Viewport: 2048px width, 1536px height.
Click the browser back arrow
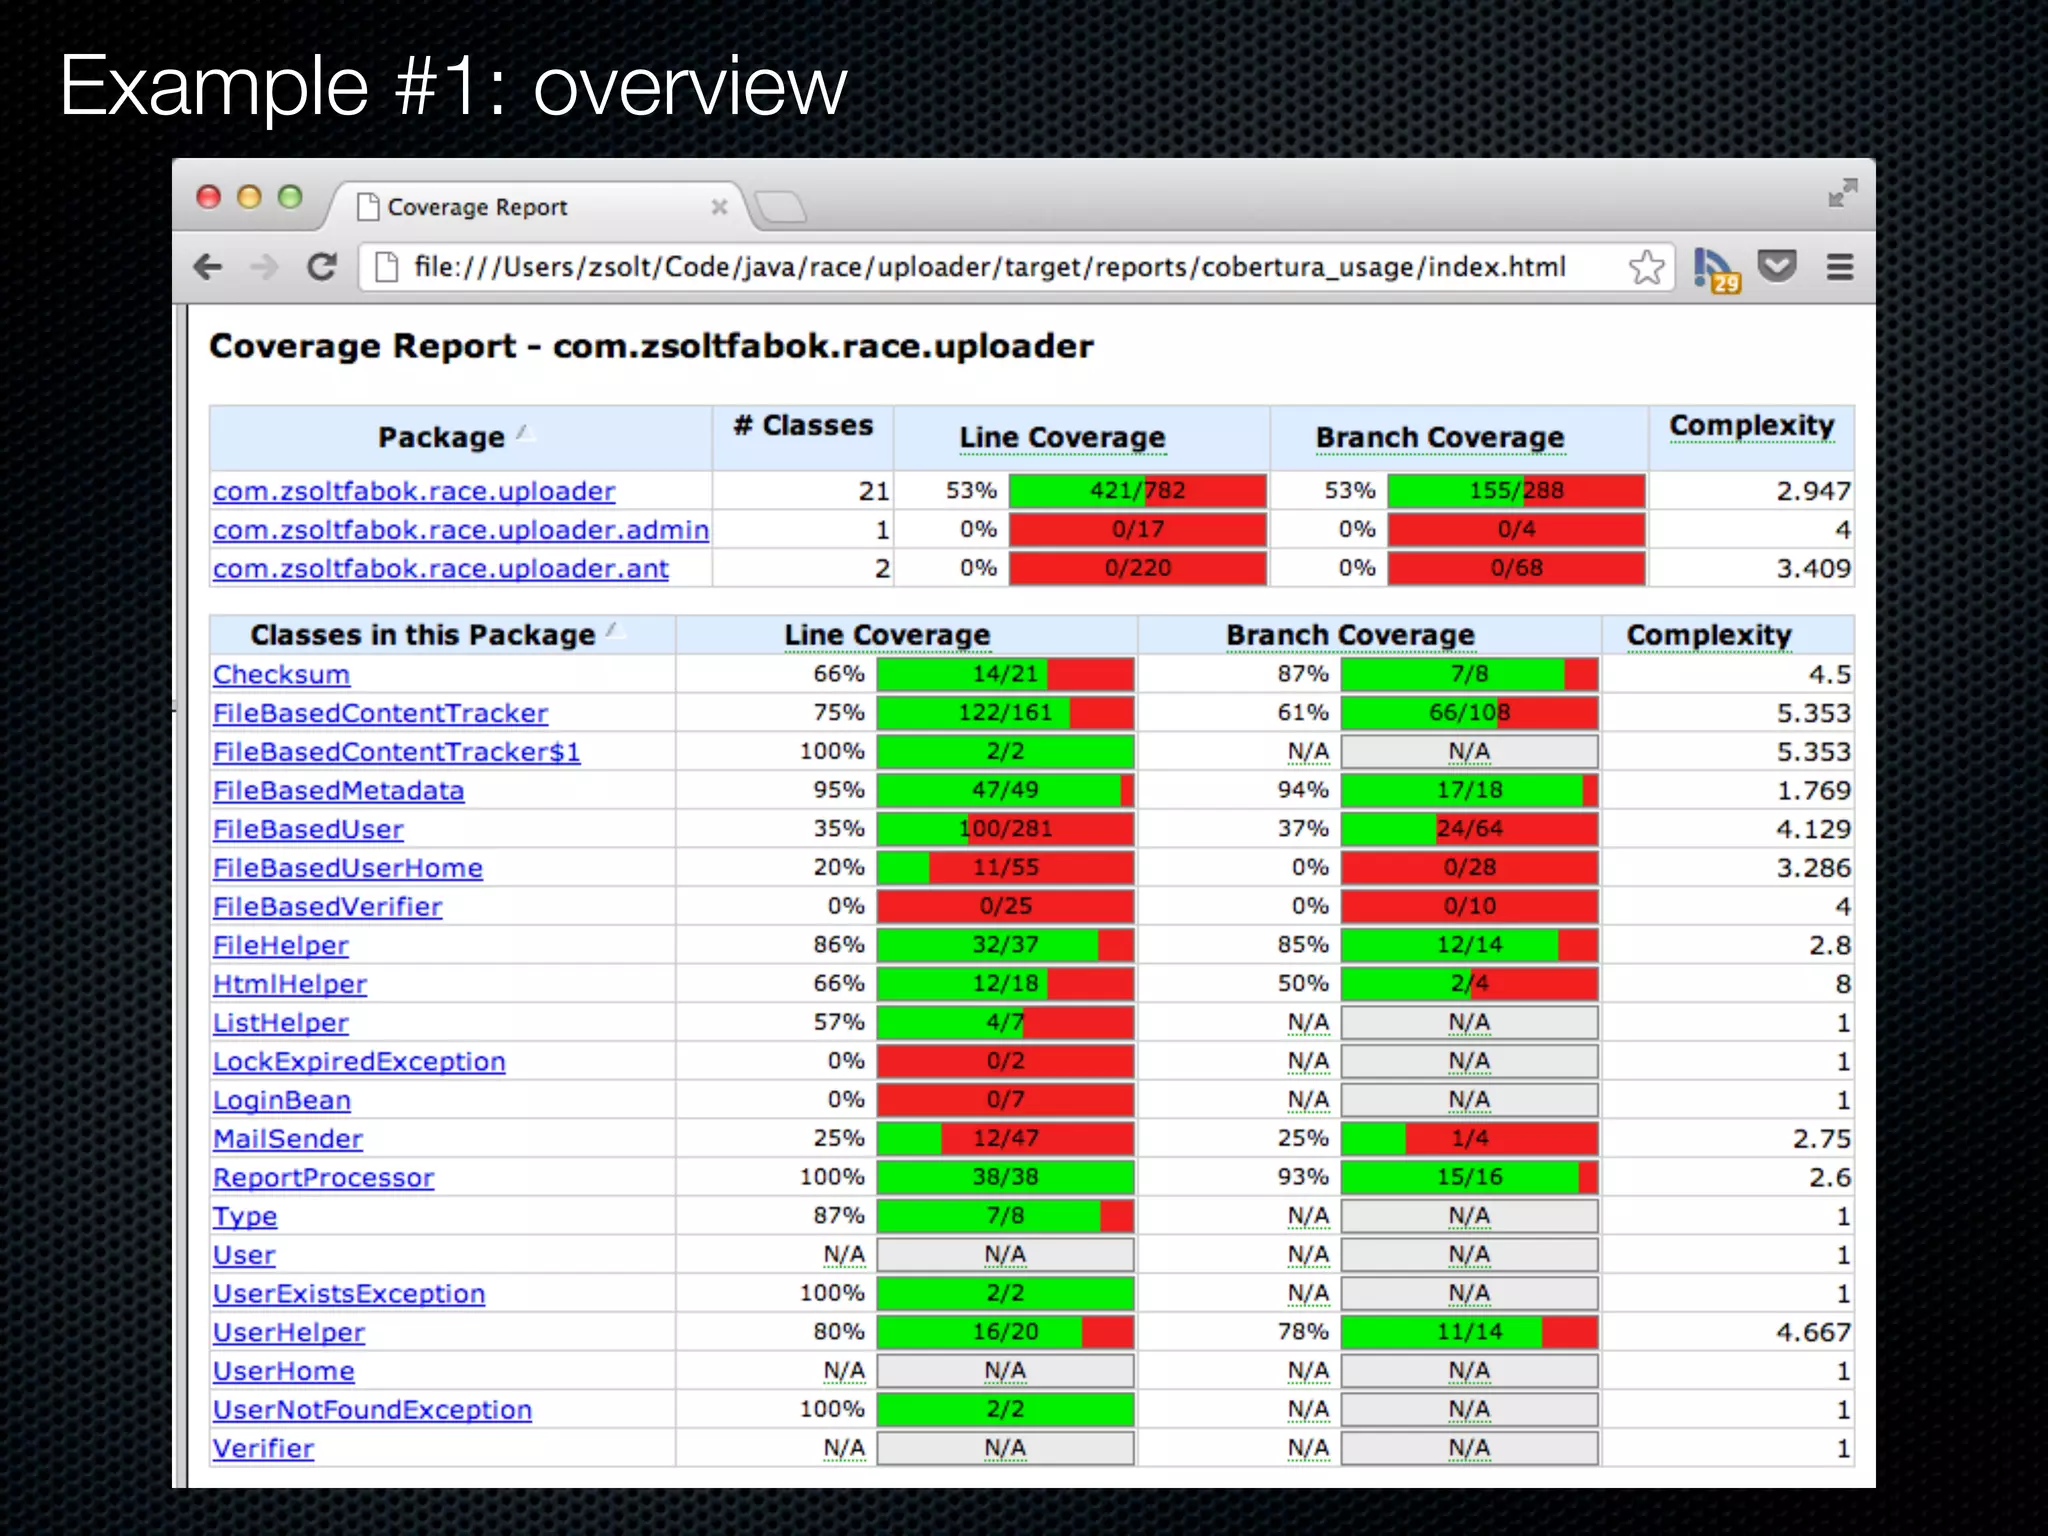pyautogui.click(x=208, y=267)
